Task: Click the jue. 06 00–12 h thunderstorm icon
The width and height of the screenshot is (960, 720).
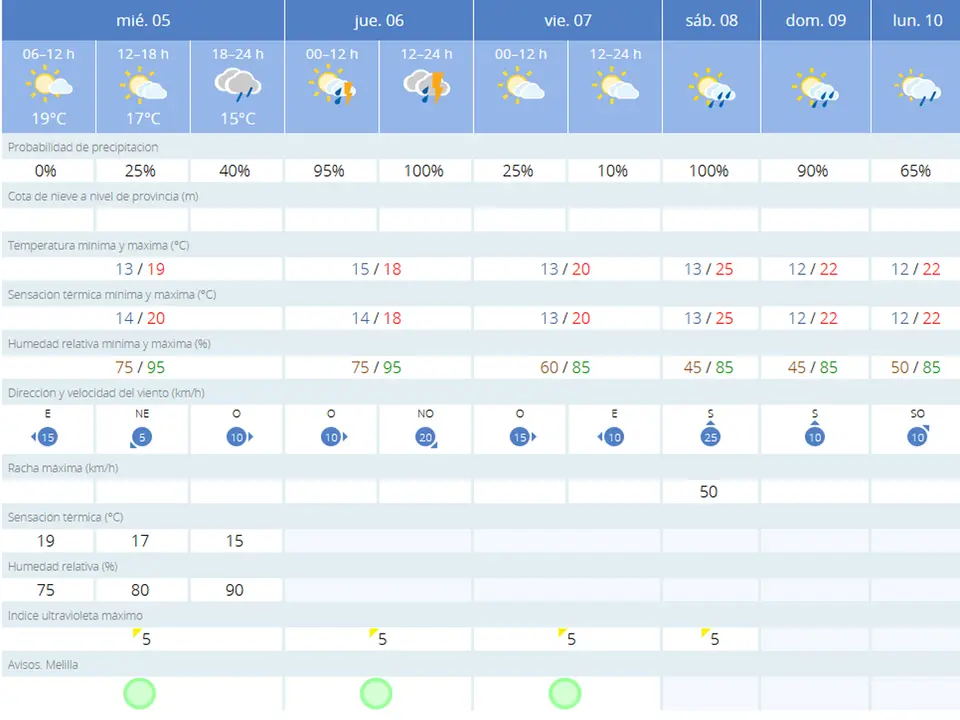Action: [x=332, y=86]
